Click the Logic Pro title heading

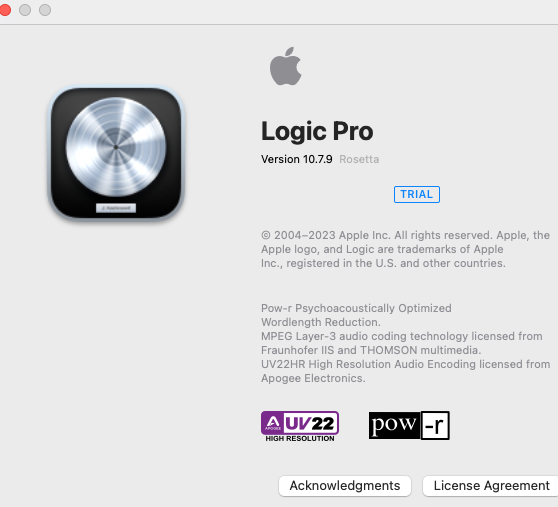317,131
